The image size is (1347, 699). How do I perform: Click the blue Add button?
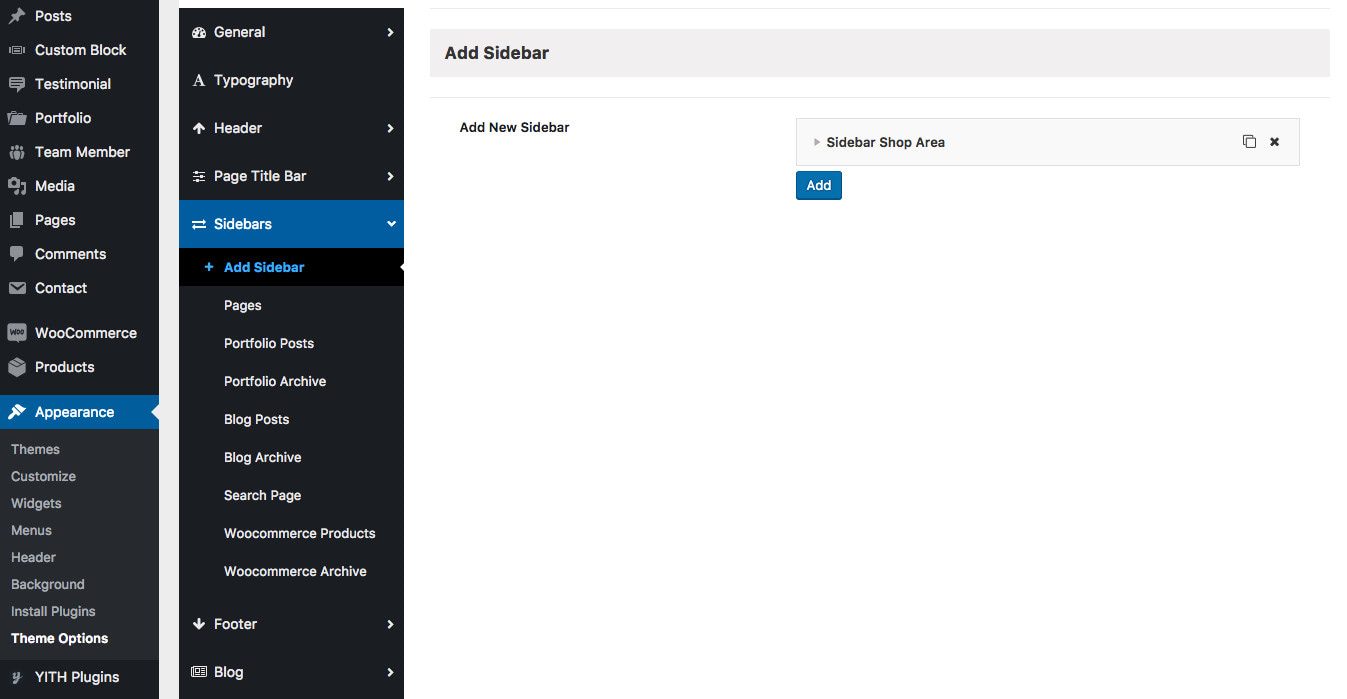(x=818, y=185)
